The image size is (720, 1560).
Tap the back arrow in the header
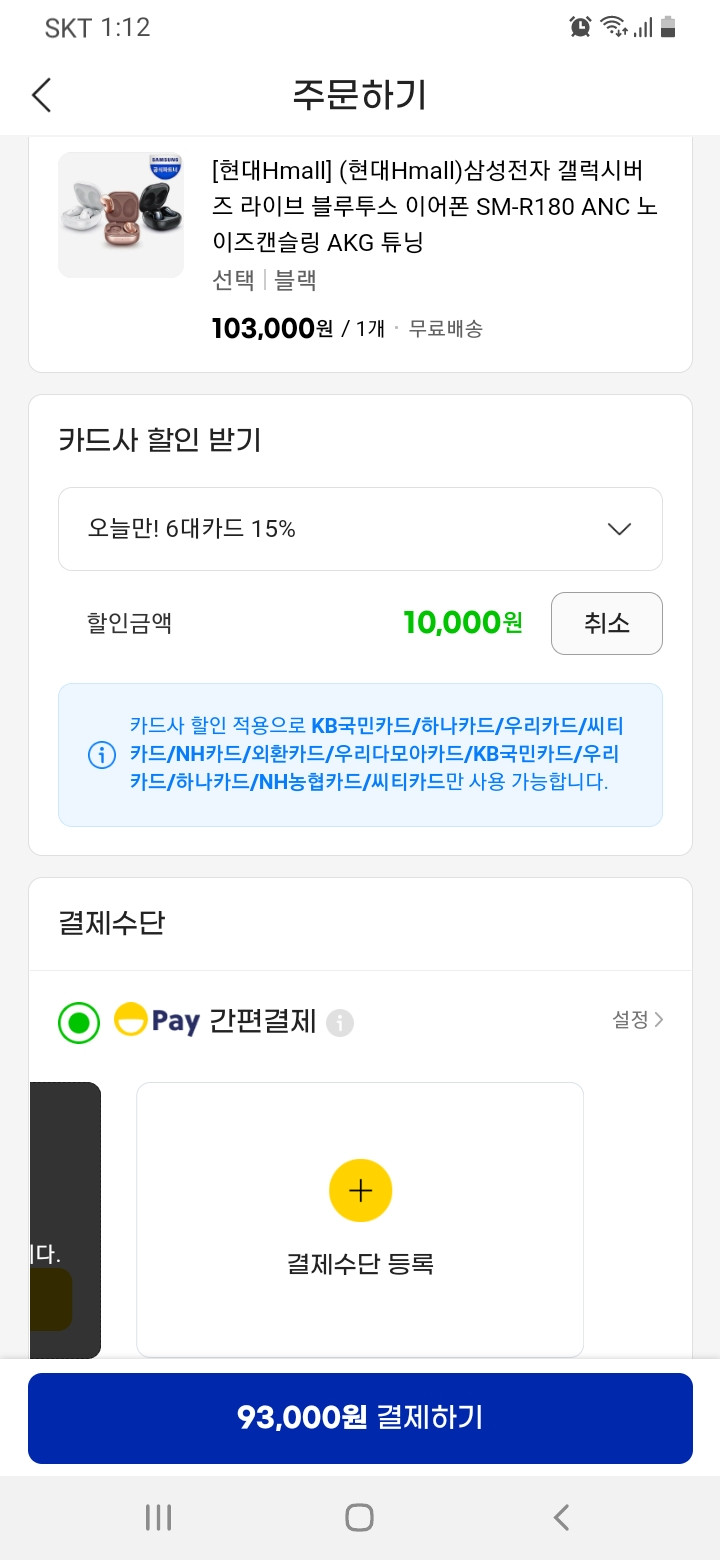pos(41,95)
